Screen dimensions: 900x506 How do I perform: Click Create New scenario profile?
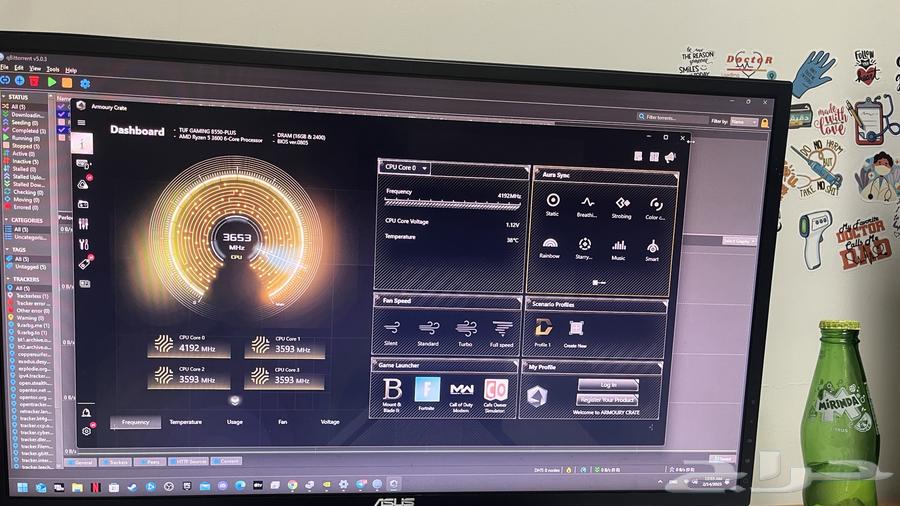click(x=575, y=333)
